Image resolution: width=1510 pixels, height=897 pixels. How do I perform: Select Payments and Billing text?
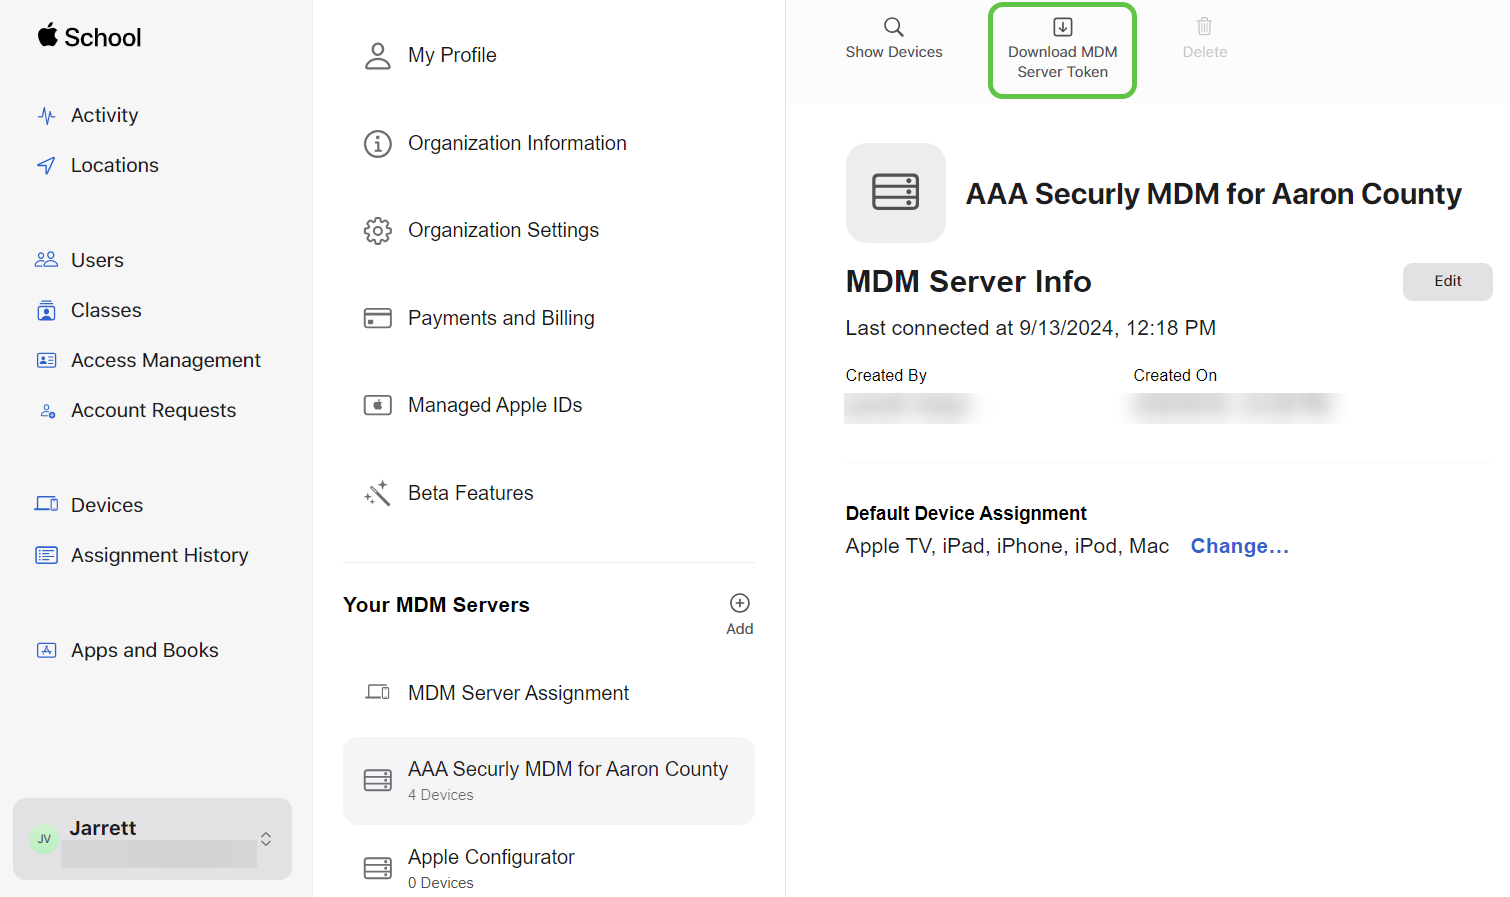pos(501,318)
